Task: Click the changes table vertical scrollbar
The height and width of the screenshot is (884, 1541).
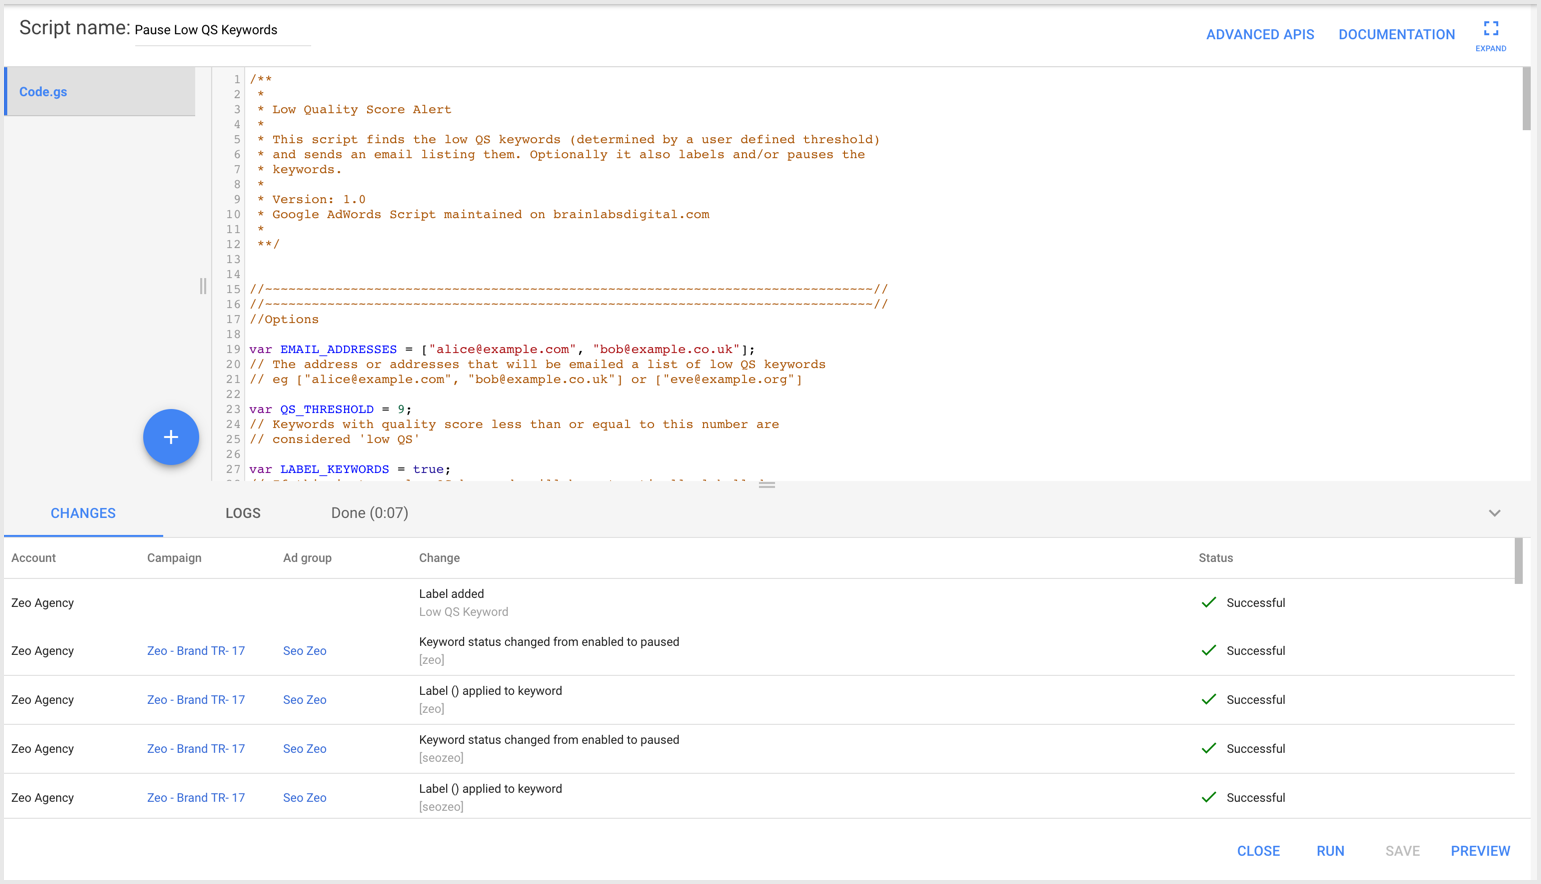Action: click(1519, 561)
